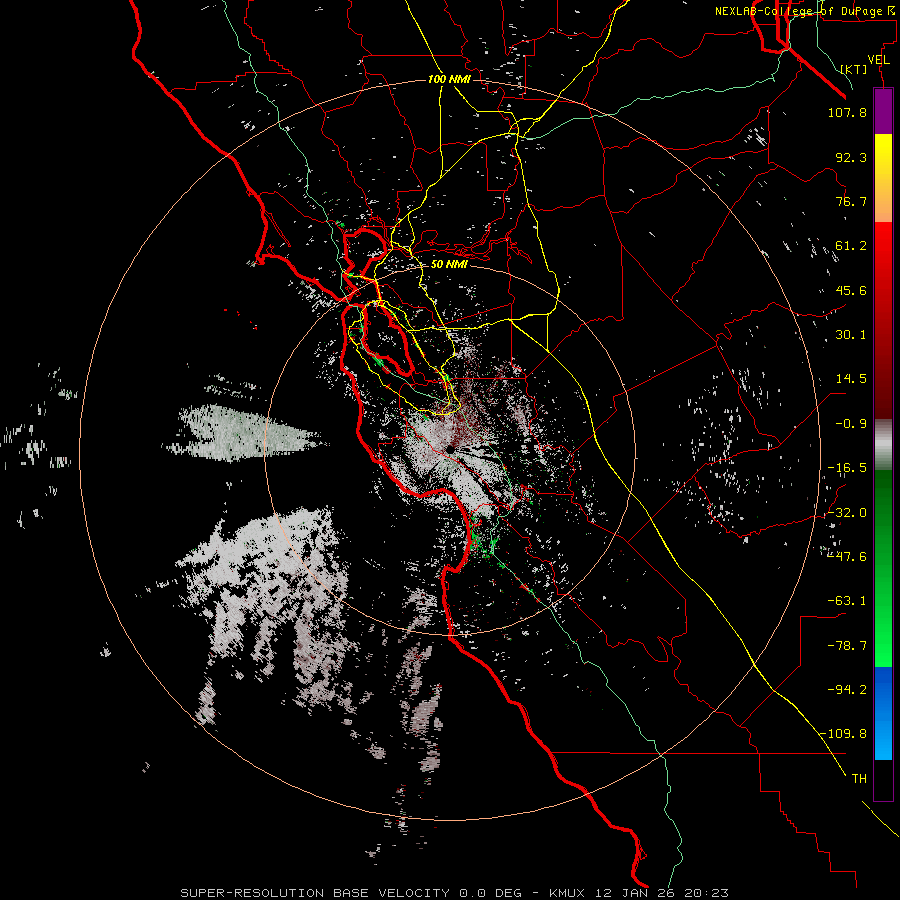Select the 76.7 velocity scale value
This screenshot has height=900, width=900.
(851, 201)
